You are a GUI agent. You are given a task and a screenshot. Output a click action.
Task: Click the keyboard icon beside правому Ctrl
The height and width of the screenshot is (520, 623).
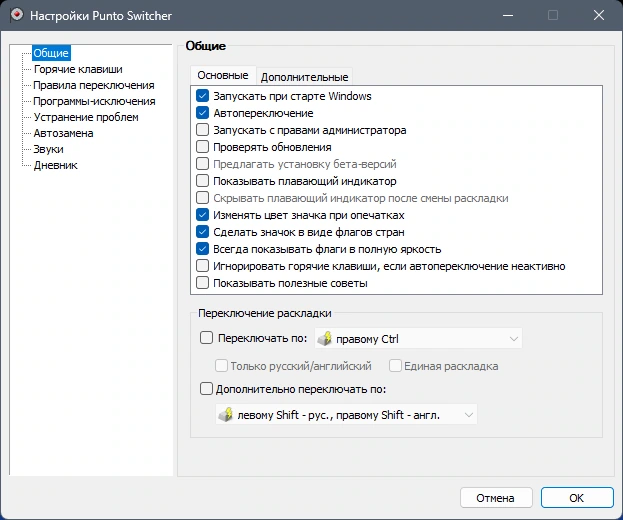pos(325,338)
